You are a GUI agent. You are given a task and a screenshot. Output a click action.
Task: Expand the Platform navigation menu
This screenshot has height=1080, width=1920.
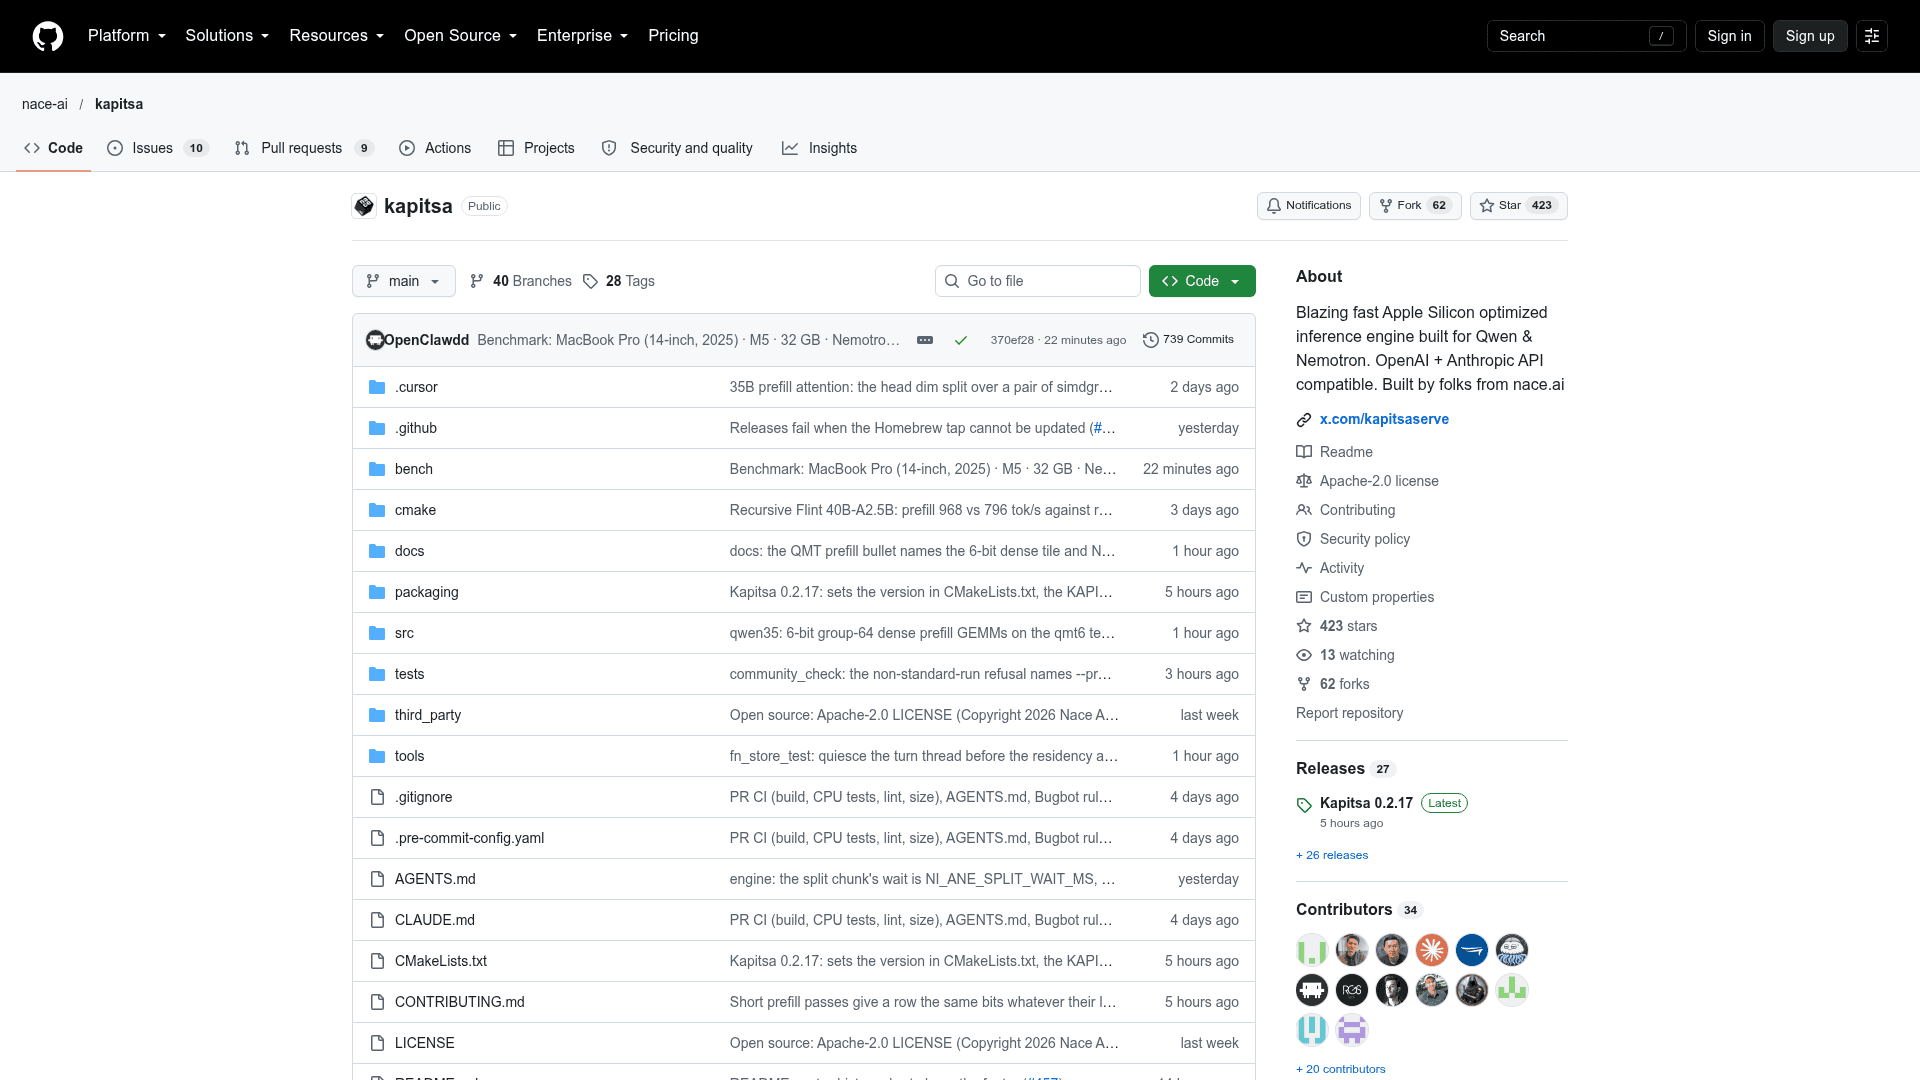click(127, 36)
